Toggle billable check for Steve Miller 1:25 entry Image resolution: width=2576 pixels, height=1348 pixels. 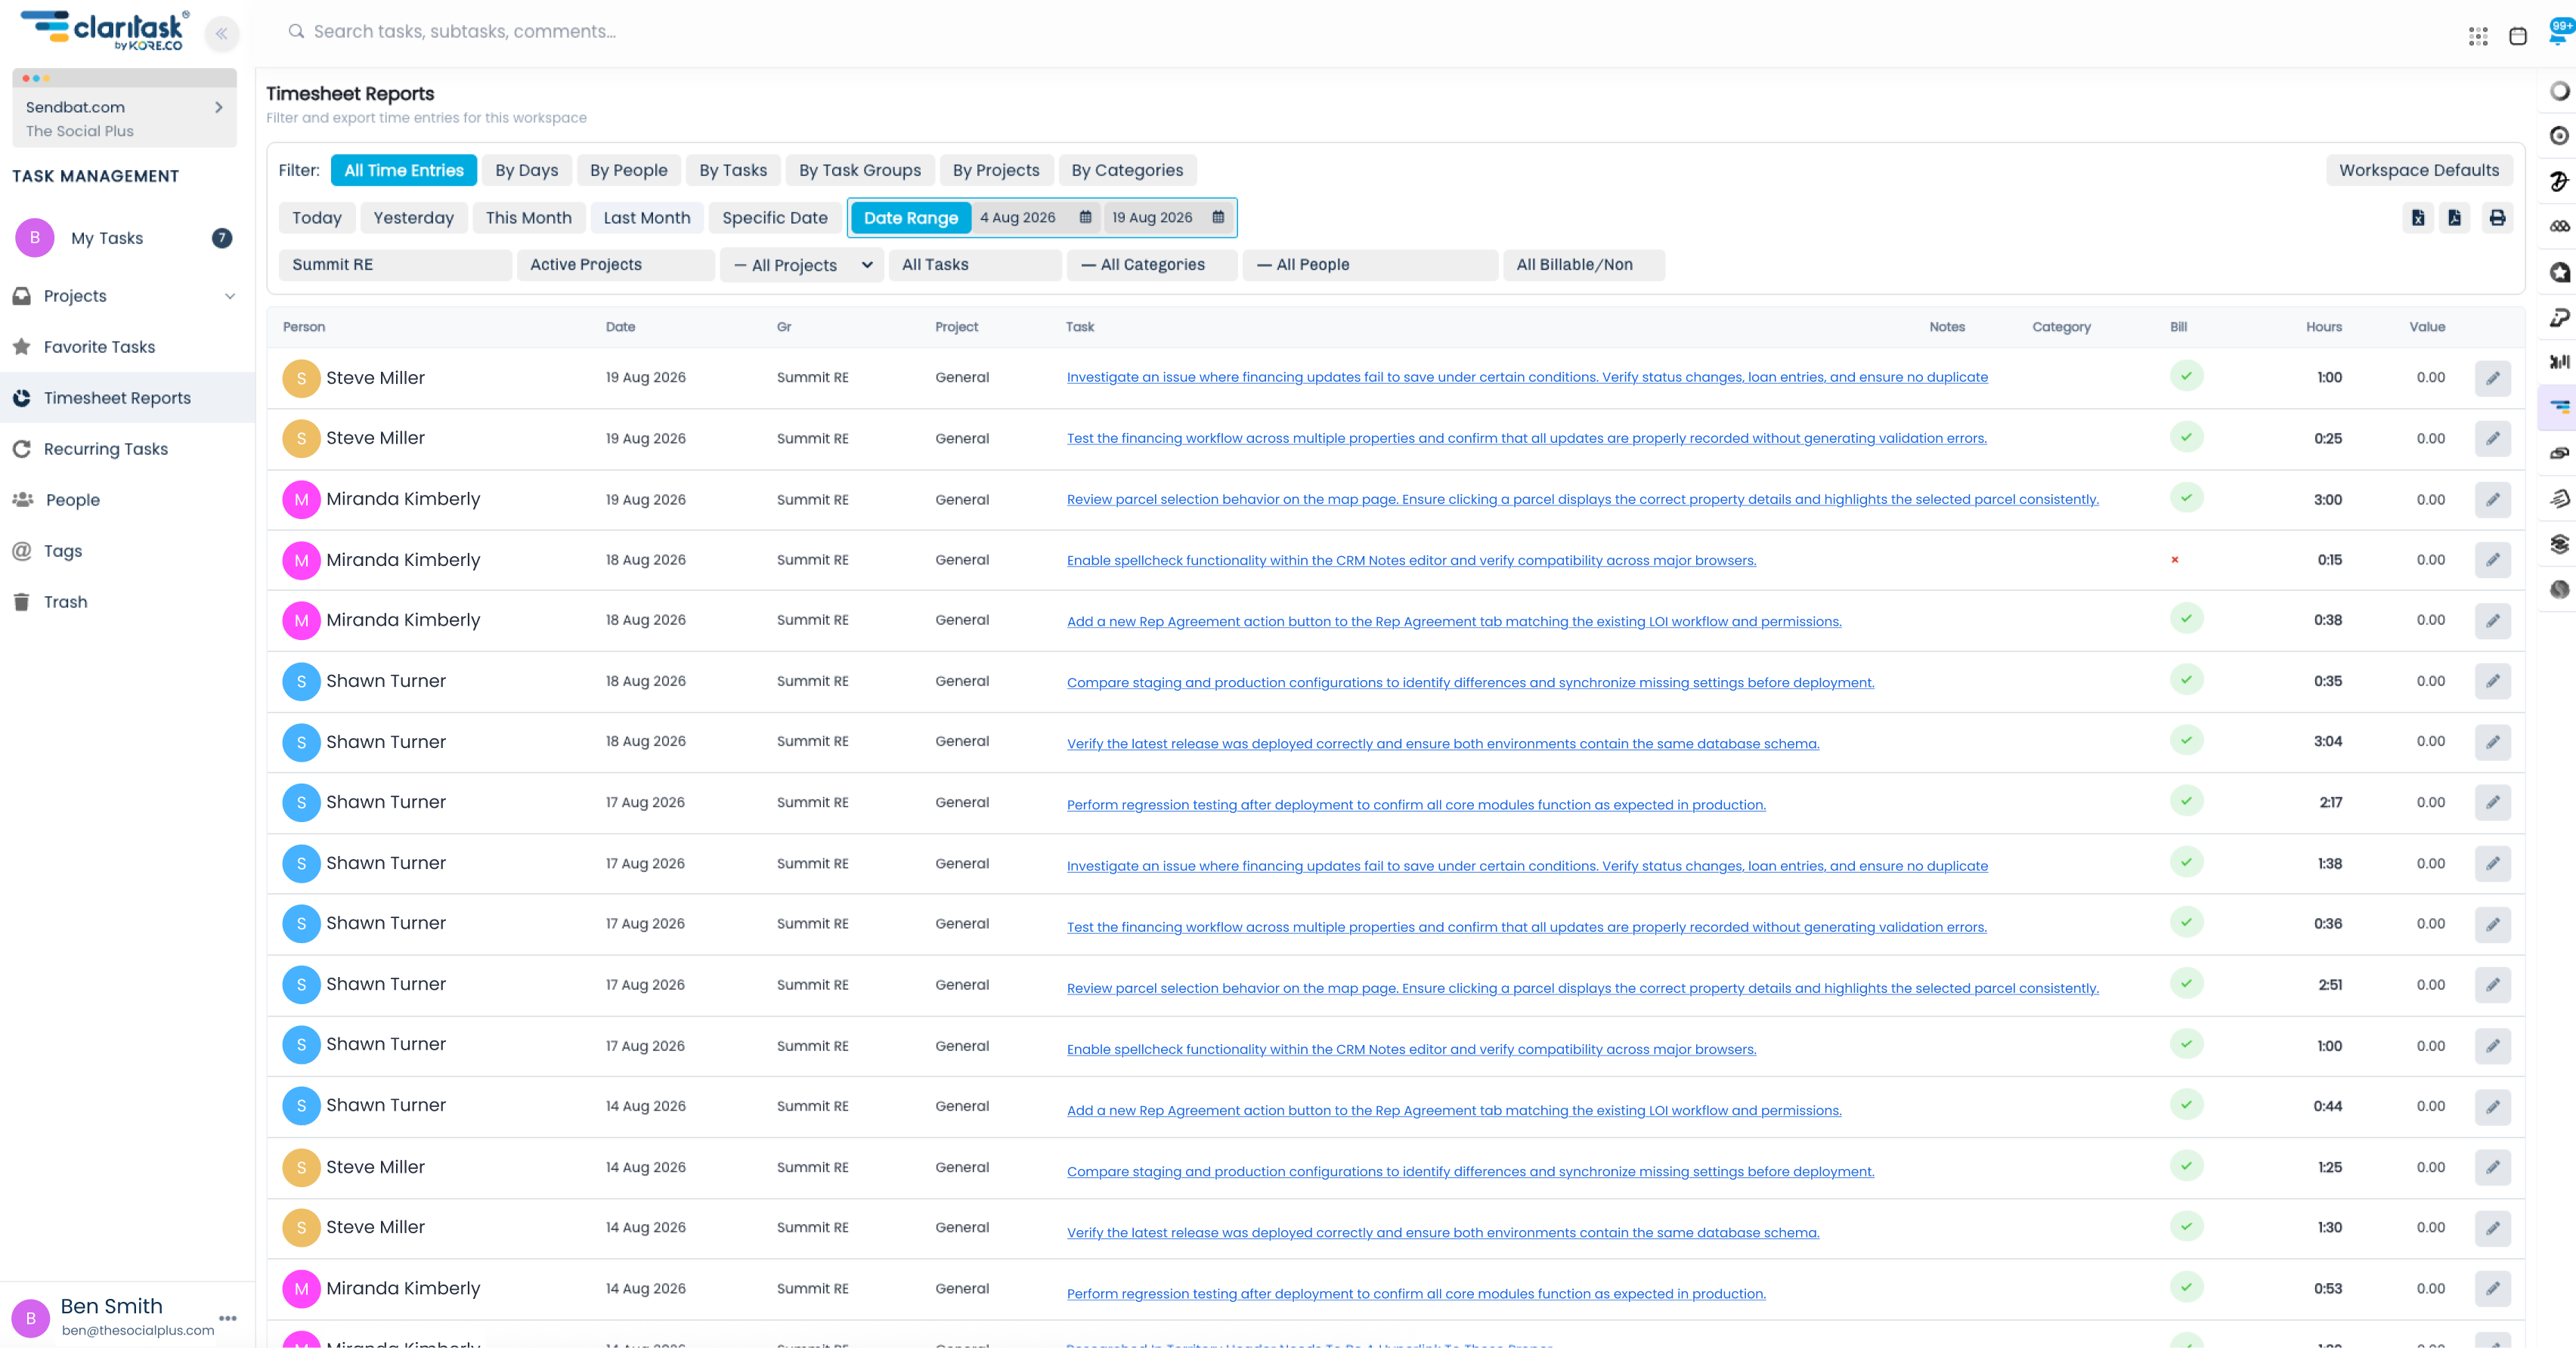pos(2186,1166)
